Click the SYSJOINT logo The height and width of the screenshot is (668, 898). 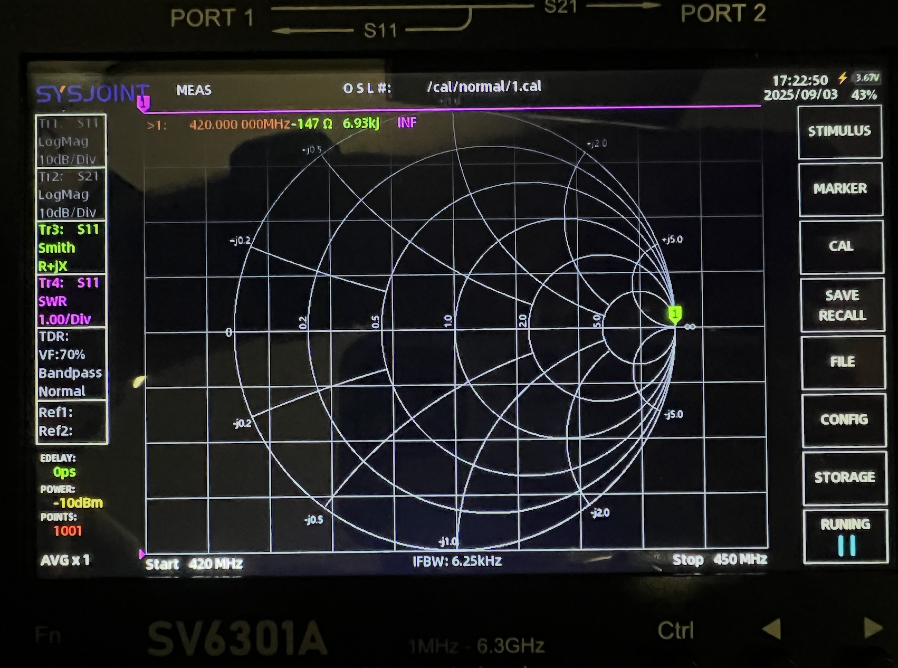[92, 94]
